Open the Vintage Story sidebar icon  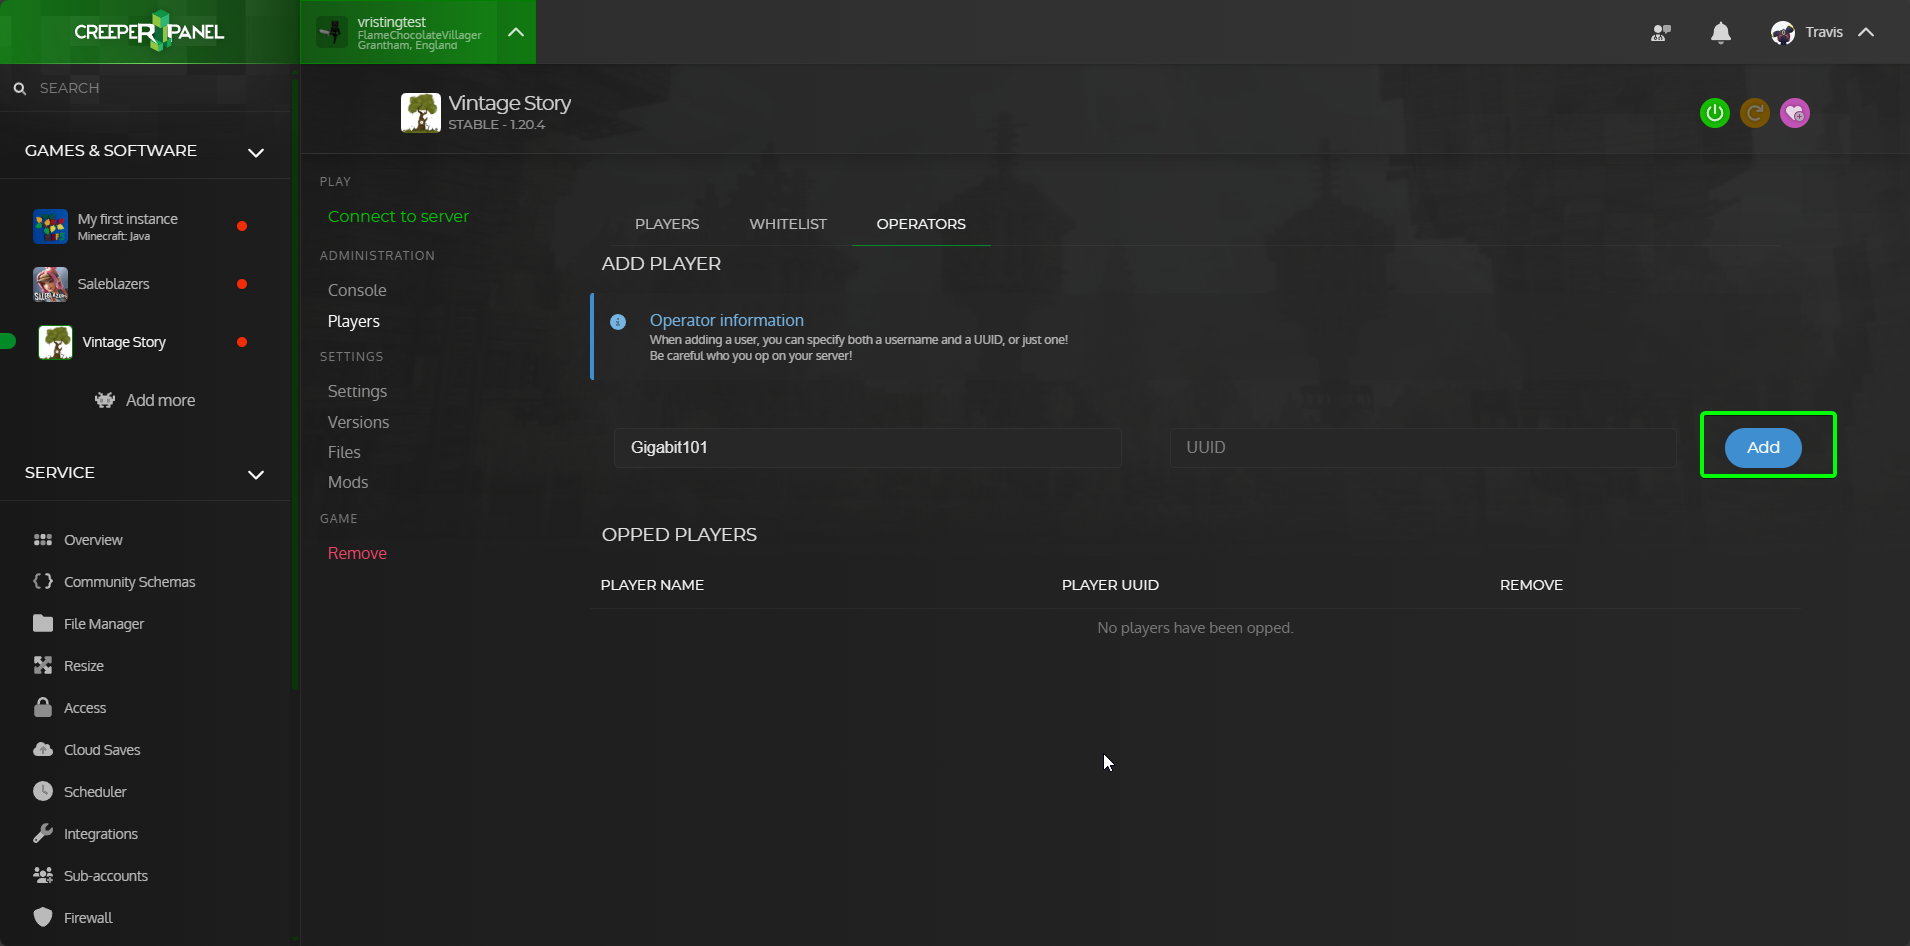(55, 342)
